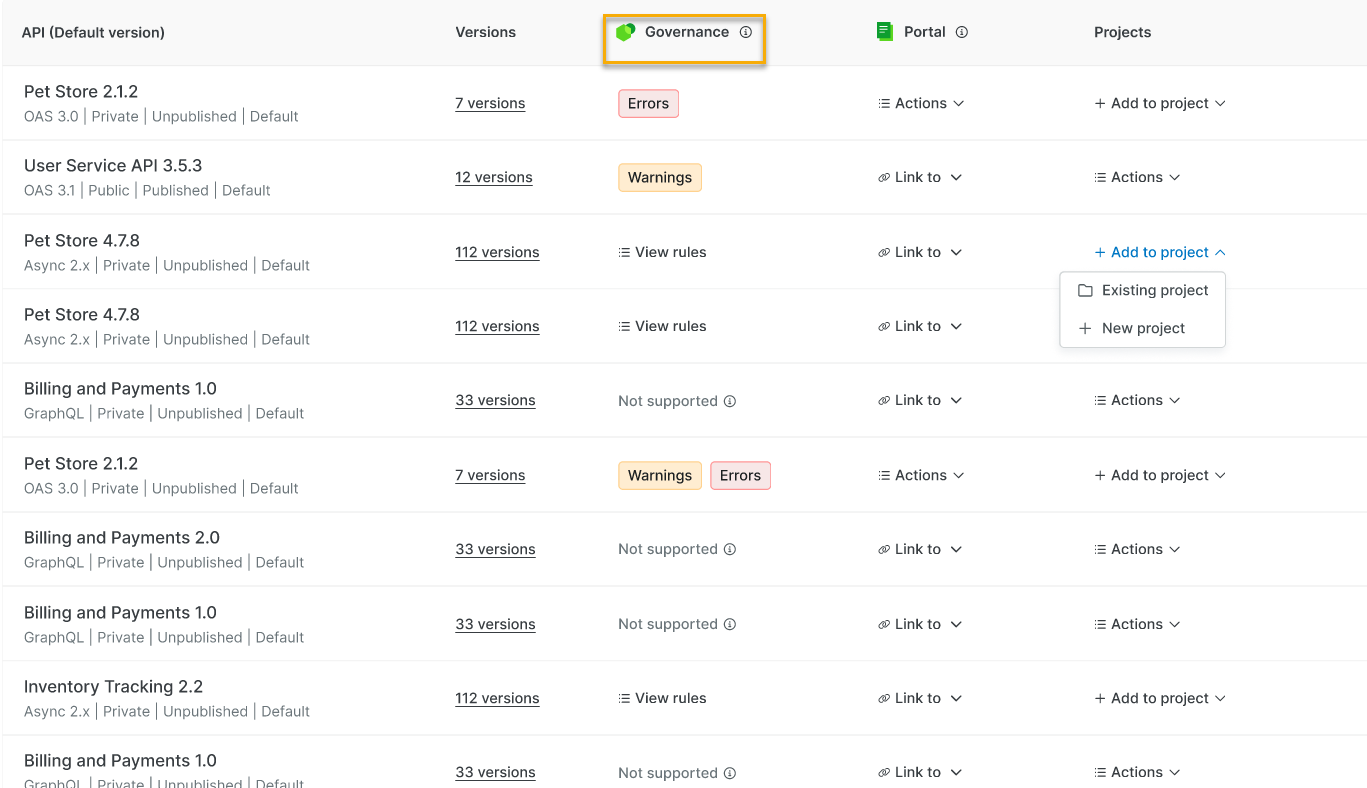Open Link to dropdown for Billing and Payments 2.0
Screen dimensions: 1367x788
coord(919,549)
